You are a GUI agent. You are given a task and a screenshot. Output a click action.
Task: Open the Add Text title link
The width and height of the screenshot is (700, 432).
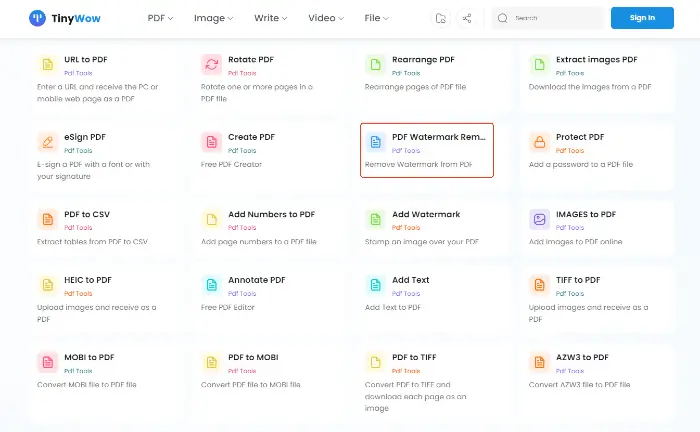tap(411, 280)
